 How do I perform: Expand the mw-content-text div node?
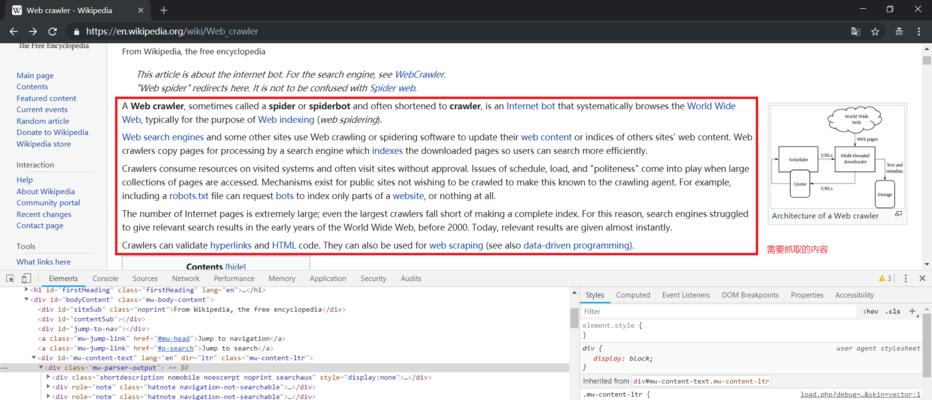click(34, 356)
